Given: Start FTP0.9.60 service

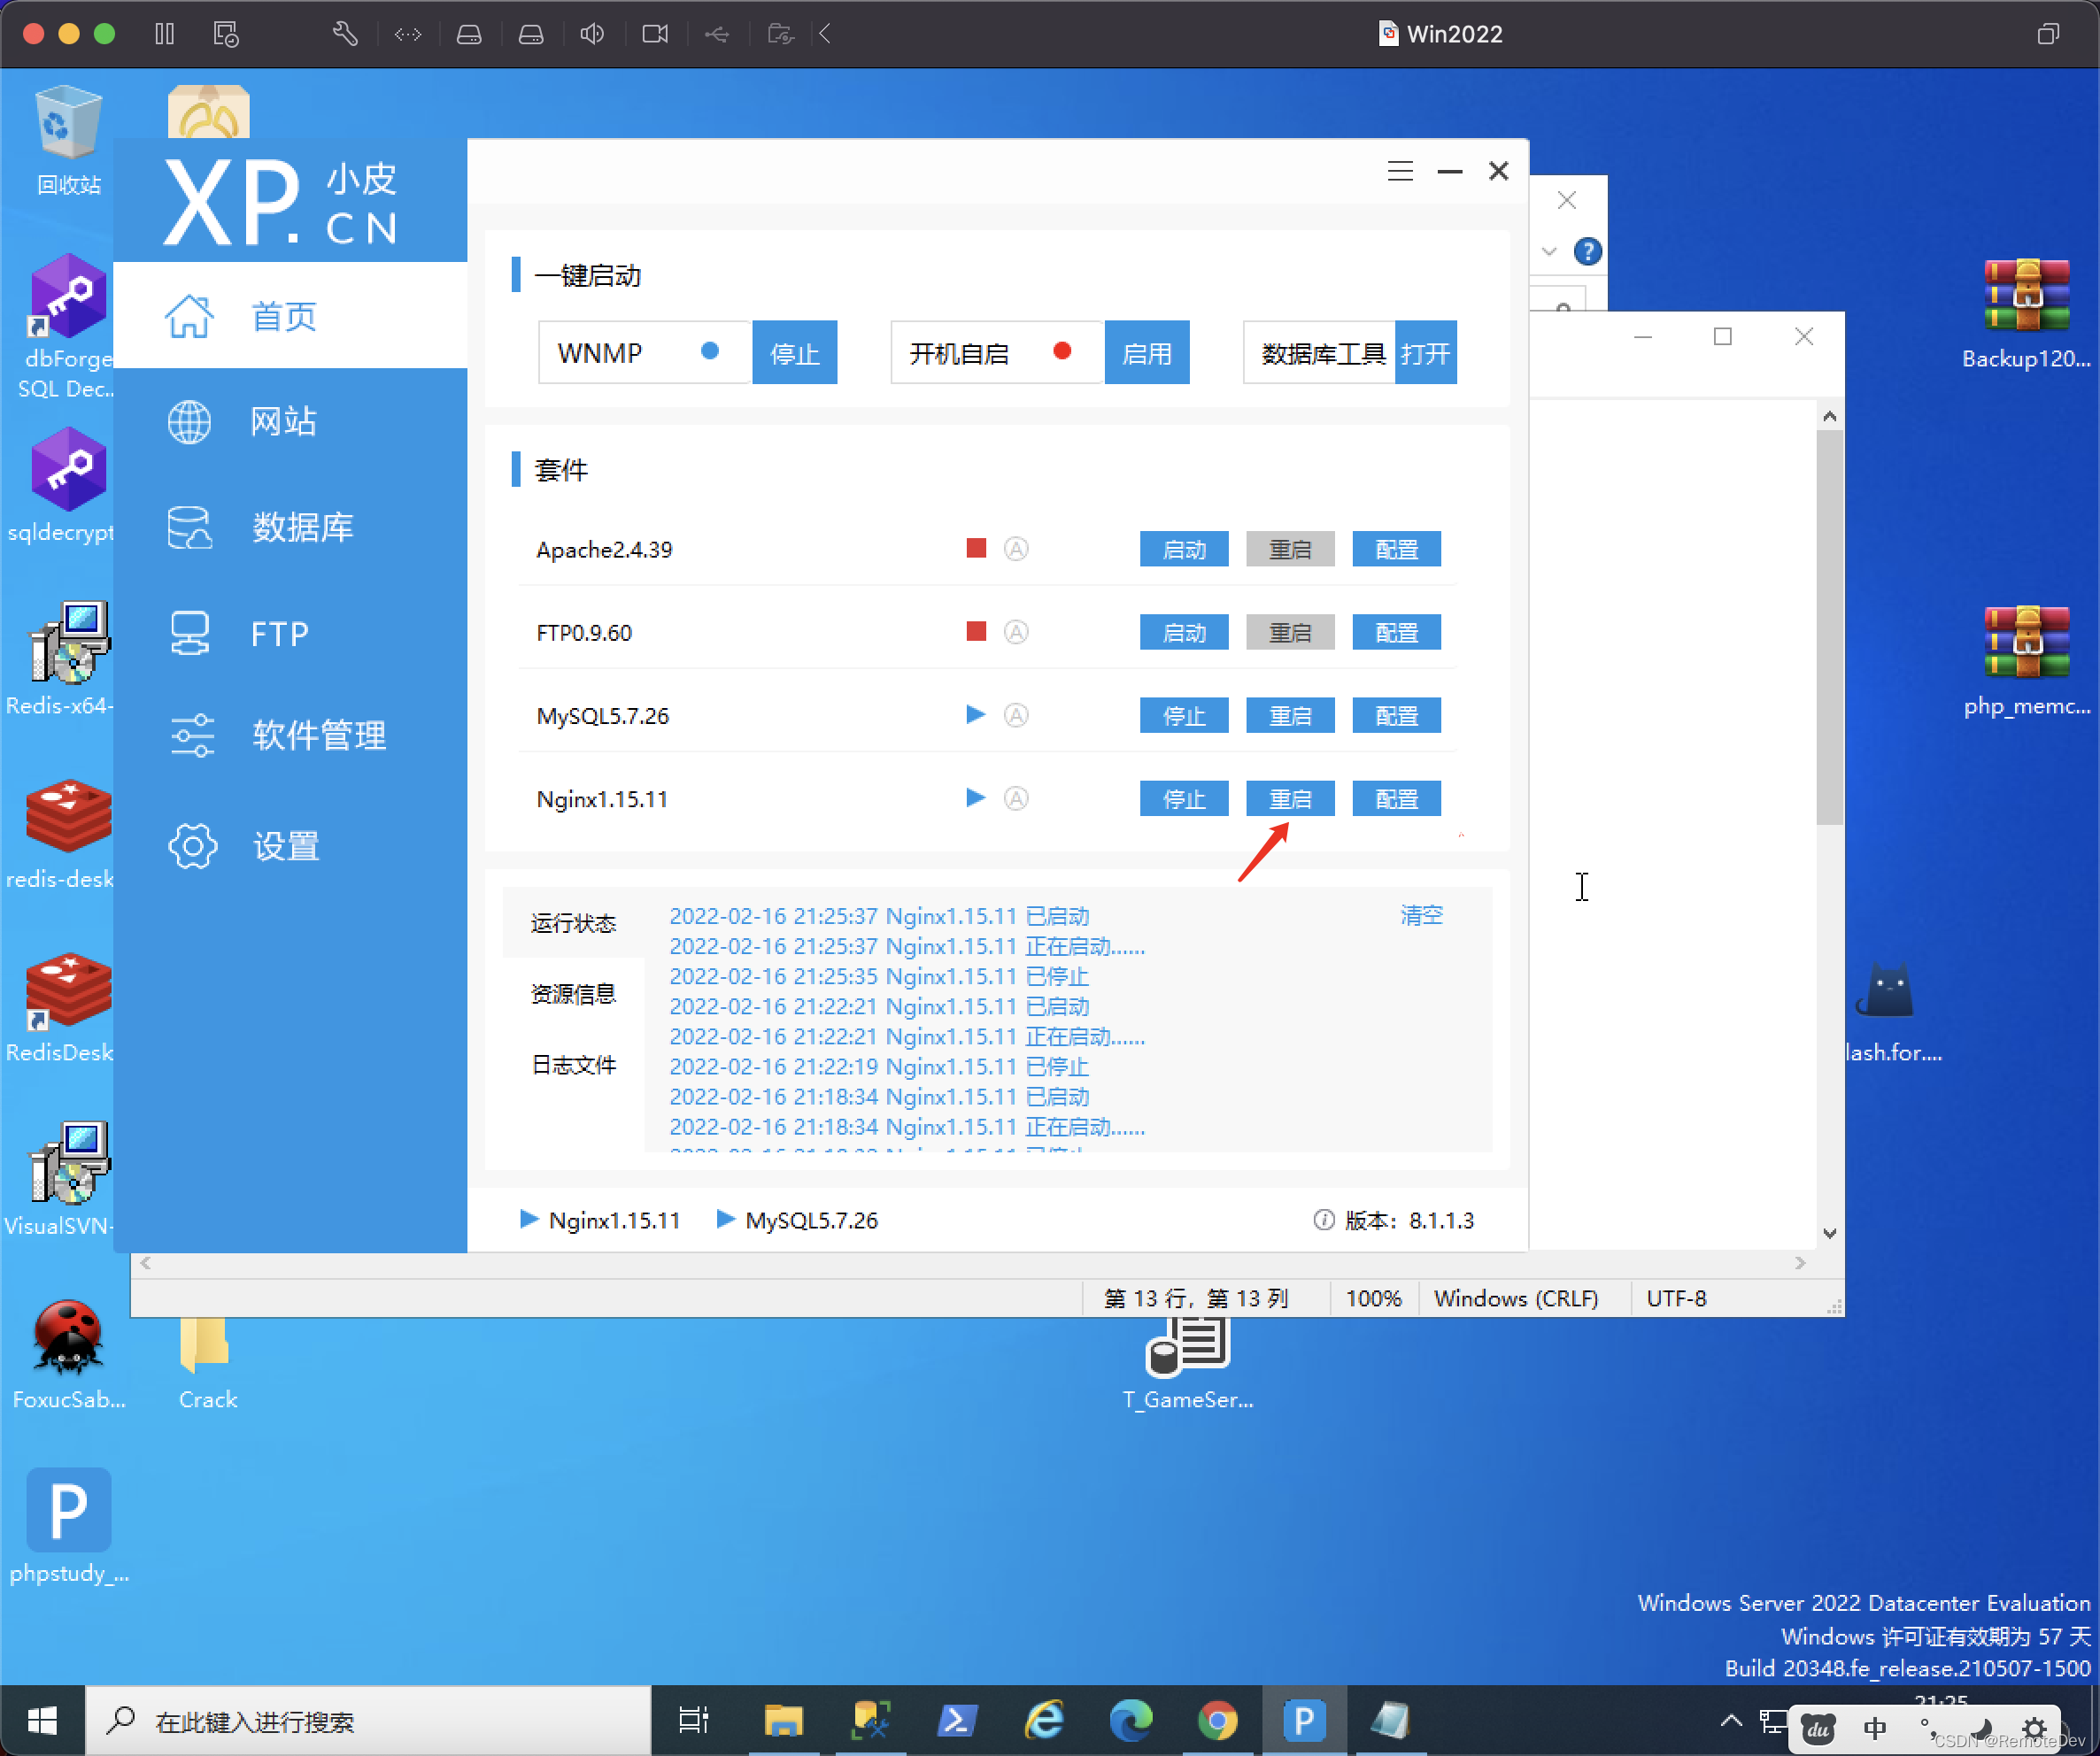Looking at the screenshot, I should (1184, 632).
